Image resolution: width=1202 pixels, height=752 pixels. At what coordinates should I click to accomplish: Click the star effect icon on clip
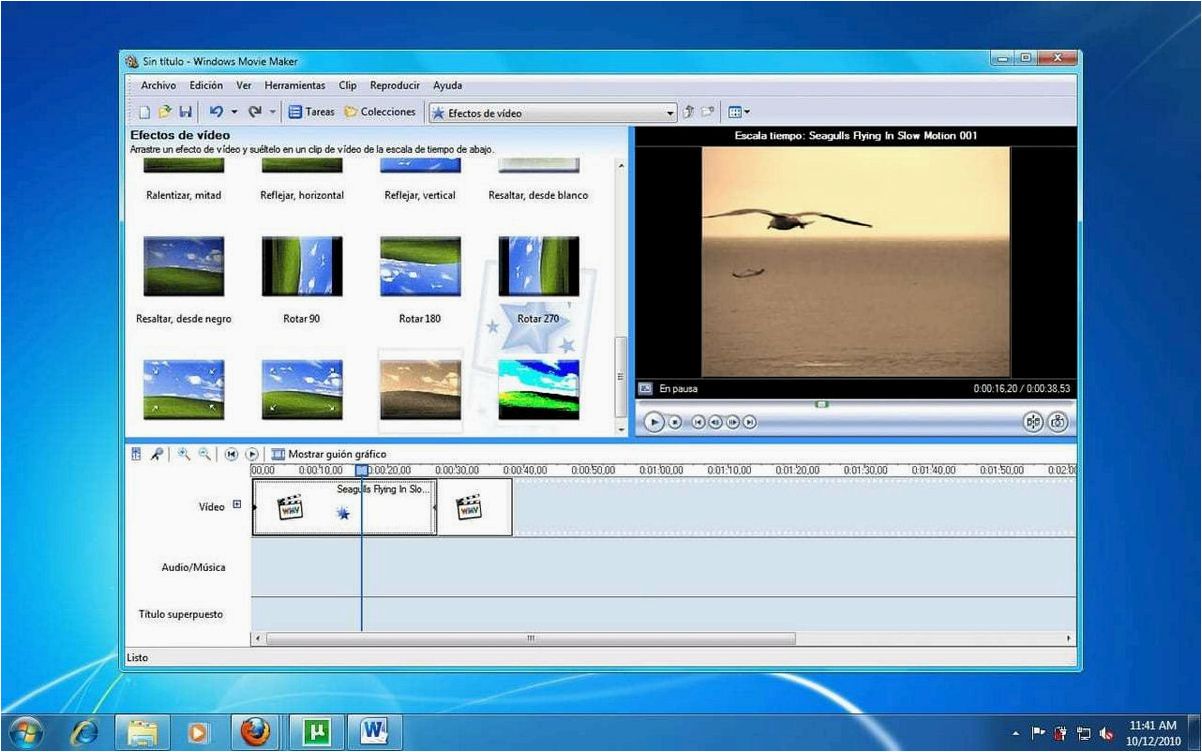[343, 513]
